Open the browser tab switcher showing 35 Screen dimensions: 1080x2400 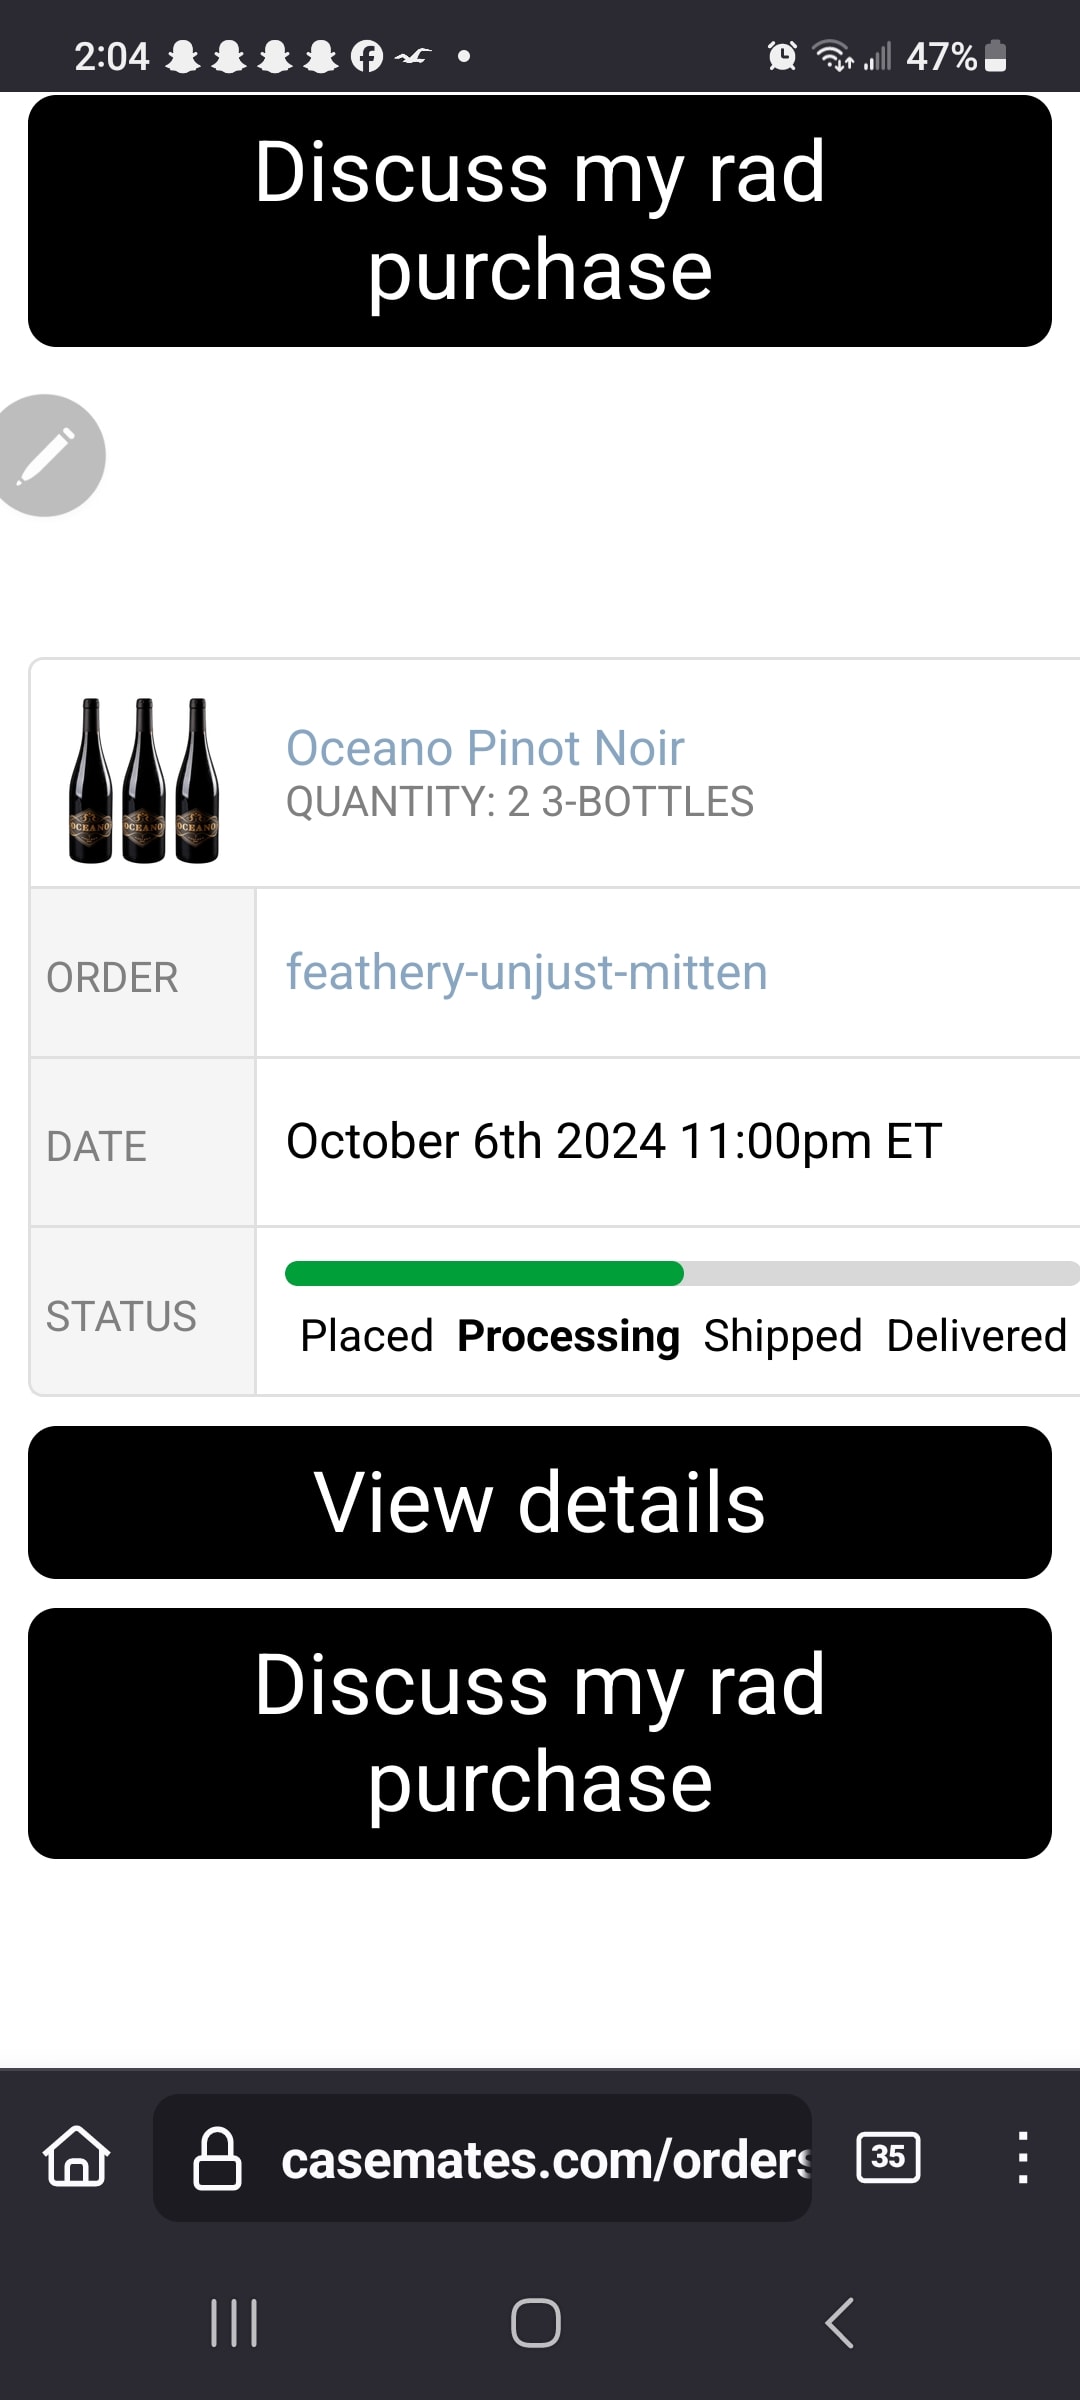point(888,2157)
